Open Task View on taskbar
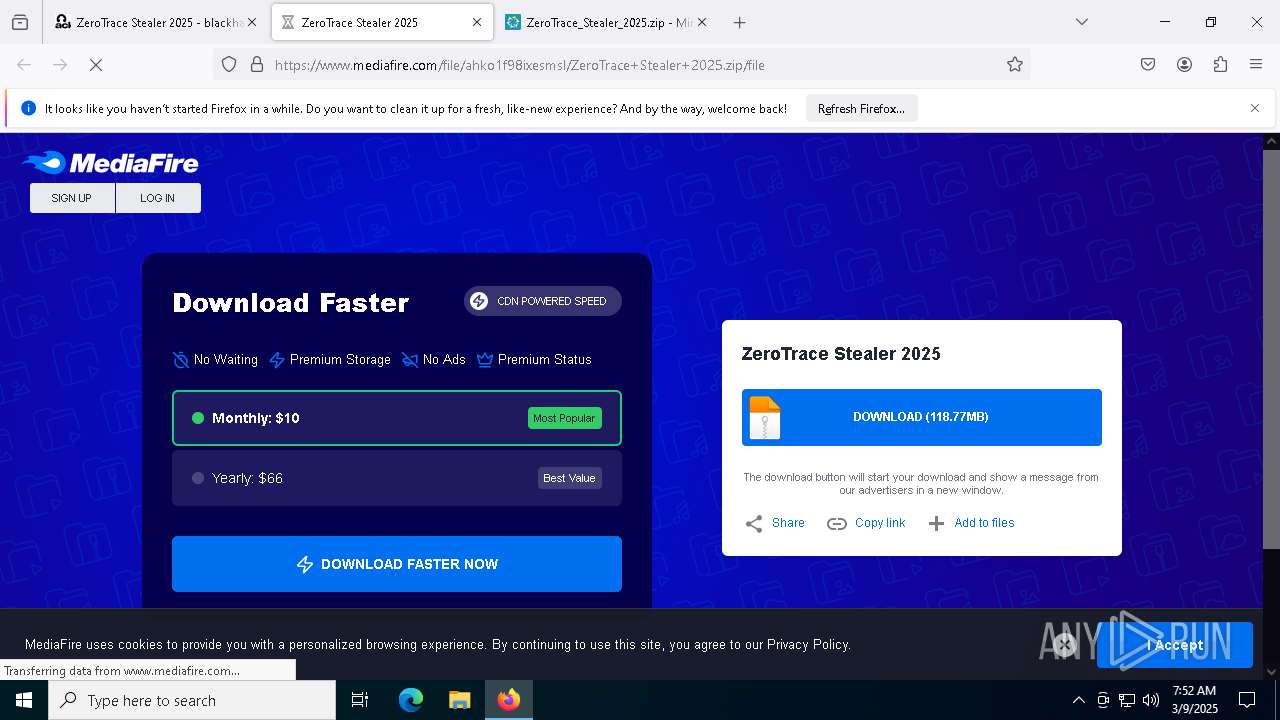1280x720 pixels. tap(360, 700)
